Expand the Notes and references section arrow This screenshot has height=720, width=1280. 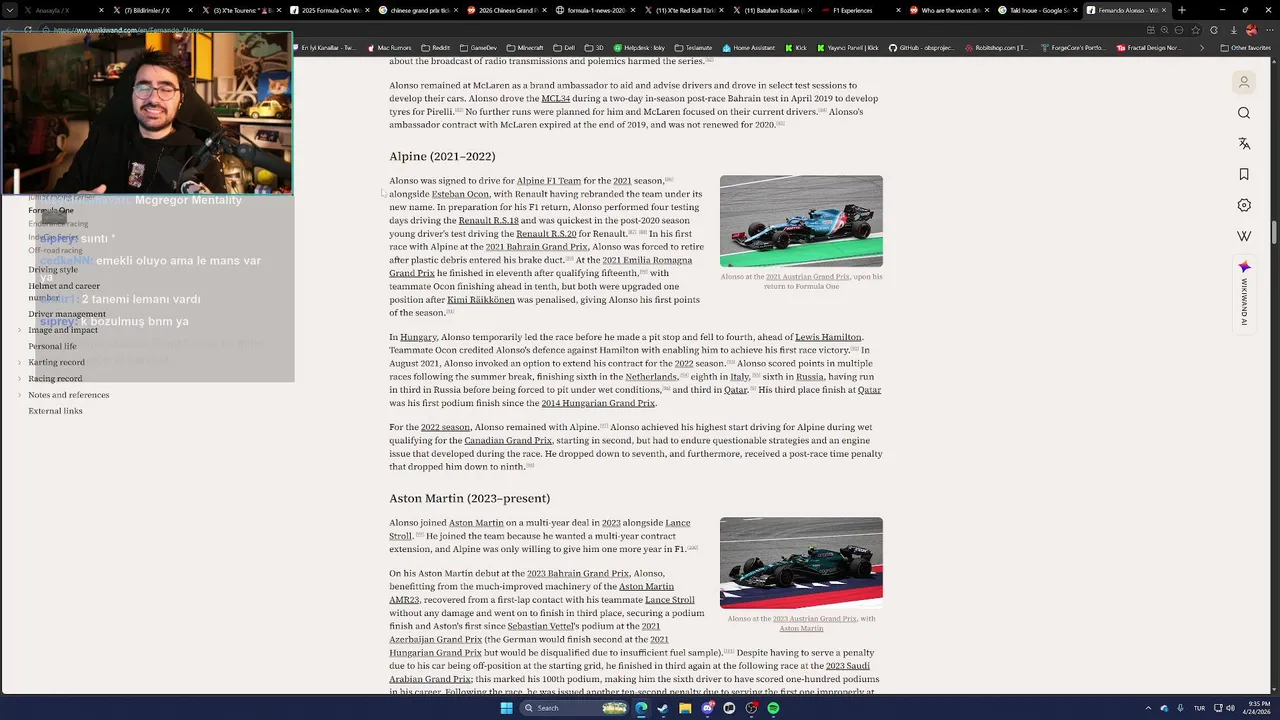(x=20, y=395)
